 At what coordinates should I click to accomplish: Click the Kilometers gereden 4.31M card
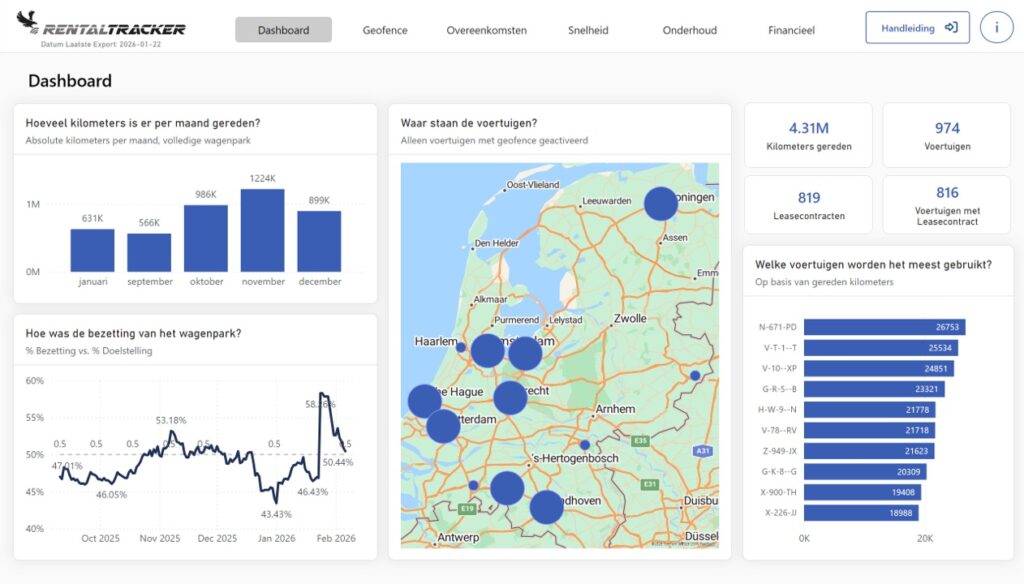point(808,135)
